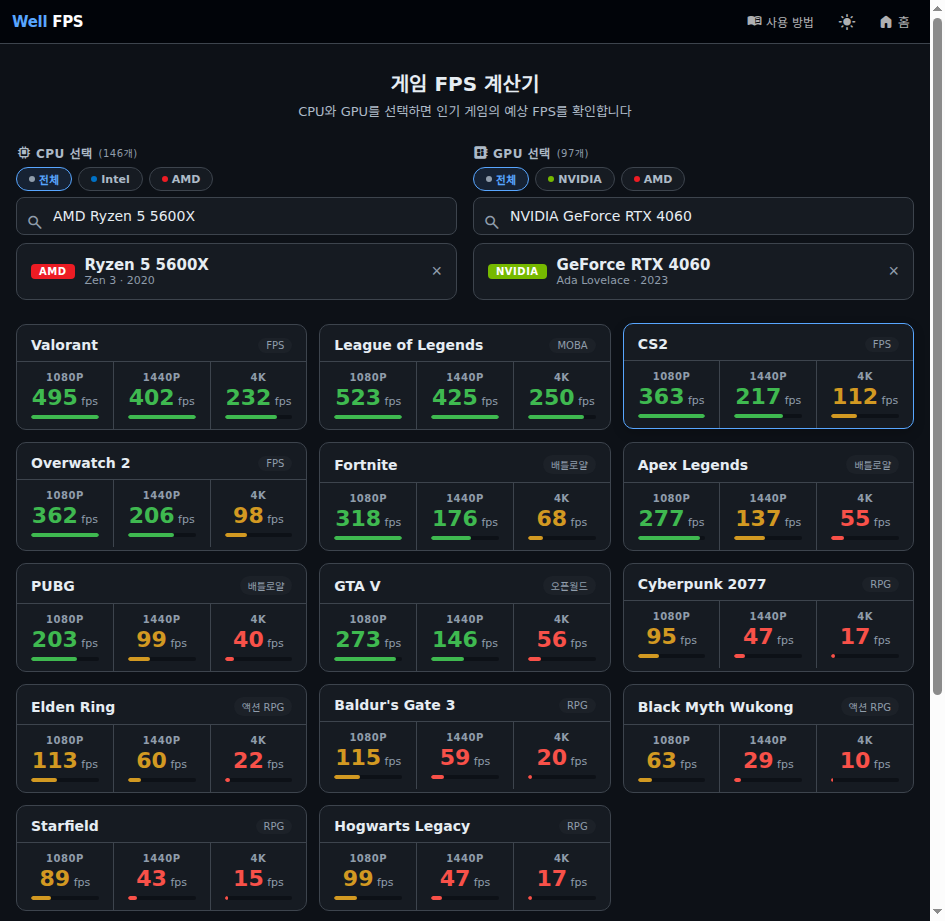Viewport: 945px width, 921px height.
Task: Click the CPU search magnifier icon
Action: tap(35, 222)
